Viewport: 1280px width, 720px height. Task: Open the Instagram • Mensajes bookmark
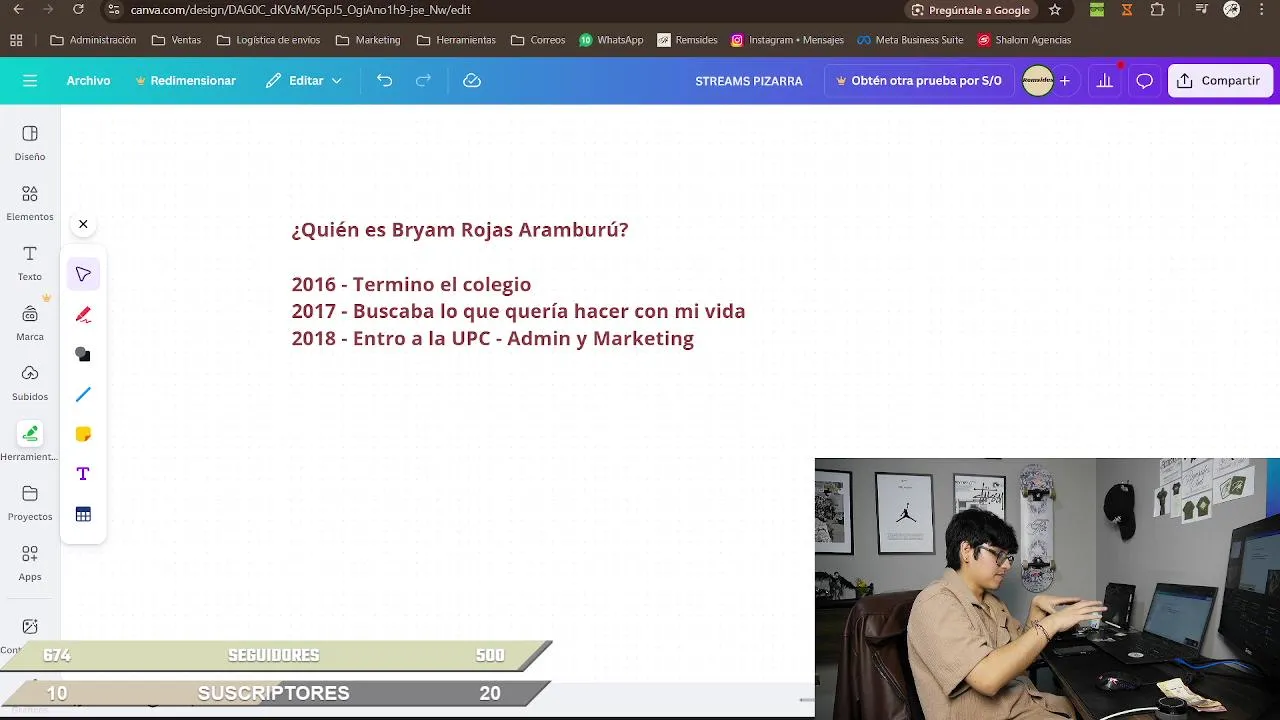tap(787, 40)
